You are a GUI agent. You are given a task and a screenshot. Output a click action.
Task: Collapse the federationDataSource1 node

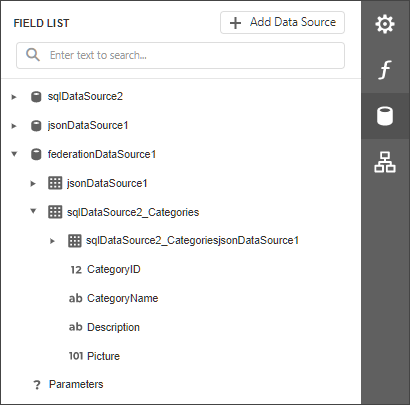click(x=14, y=154)
